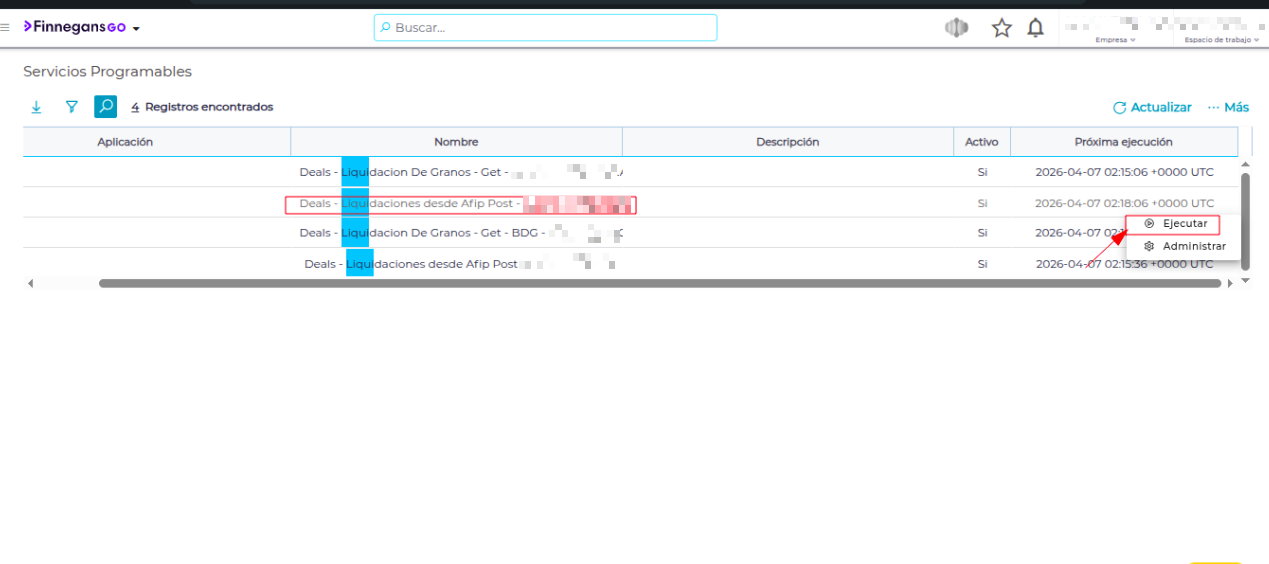Open the Empresa dropdown

(x=1115, y=40)
